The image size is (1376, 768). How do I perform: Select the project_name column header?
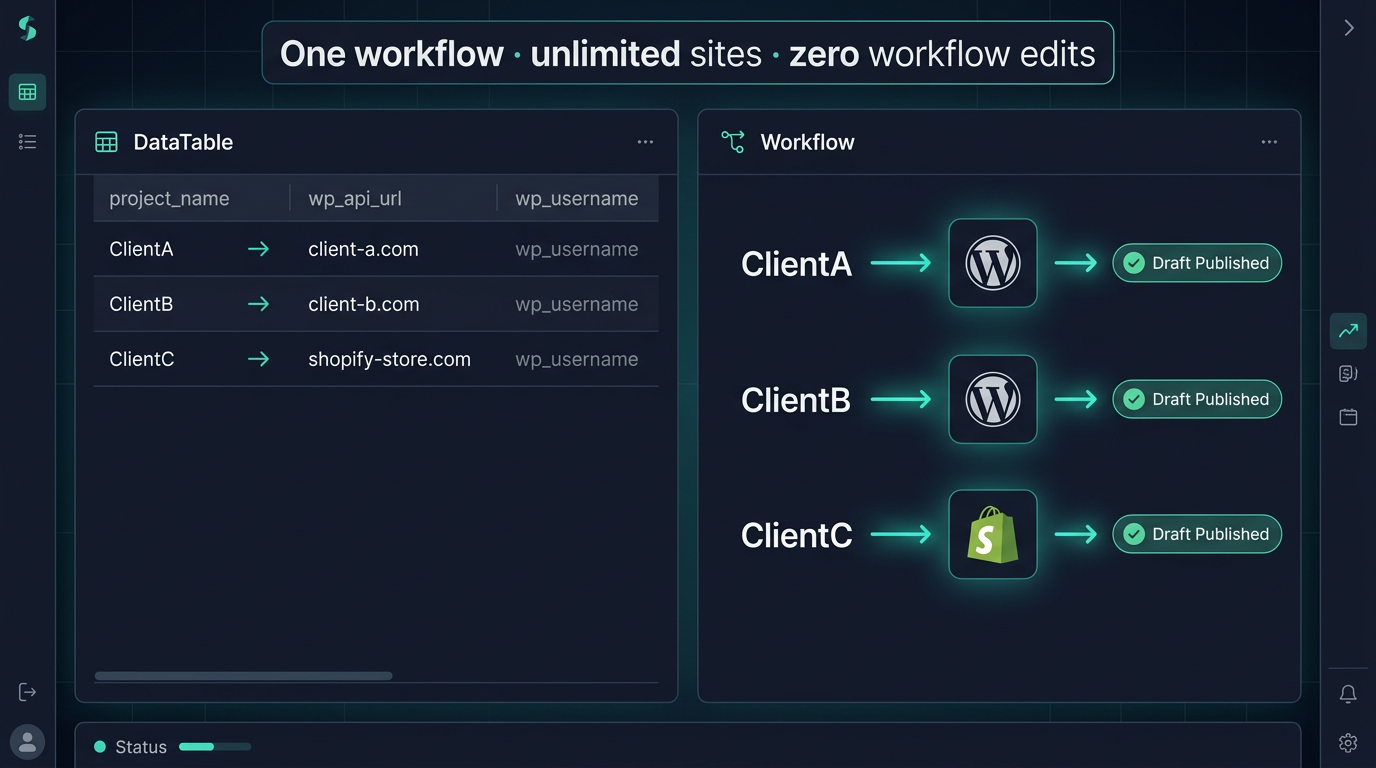point(169,198)
